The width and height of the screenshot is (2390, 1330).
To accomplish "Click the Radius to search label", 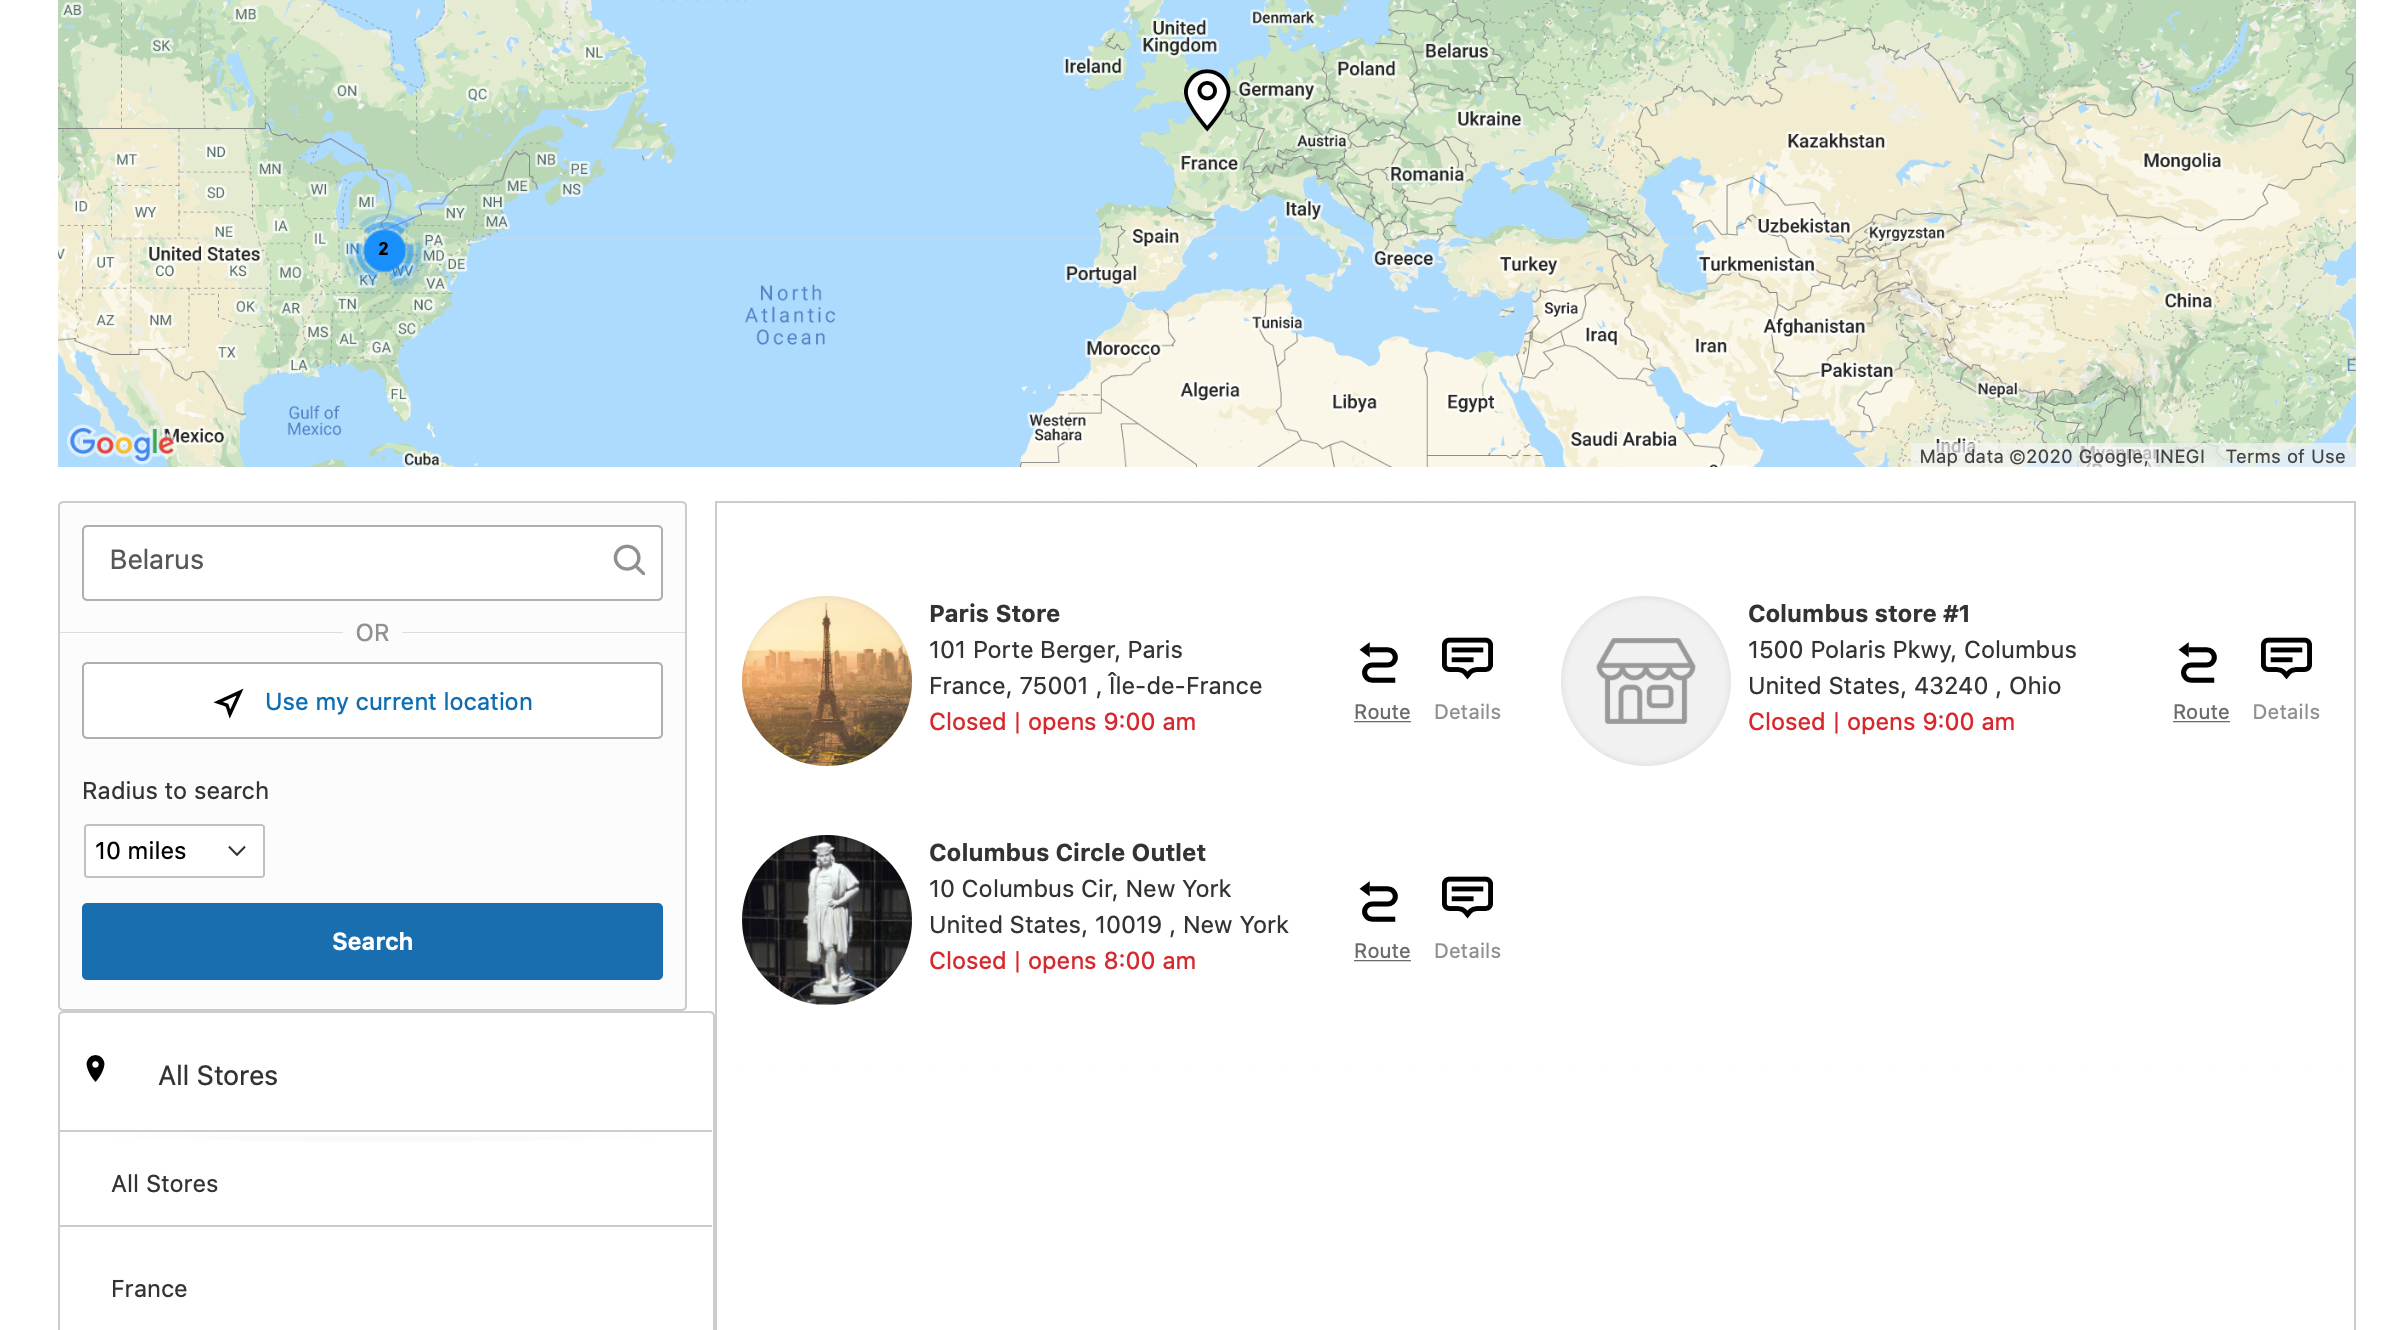I will coord(175,791).
